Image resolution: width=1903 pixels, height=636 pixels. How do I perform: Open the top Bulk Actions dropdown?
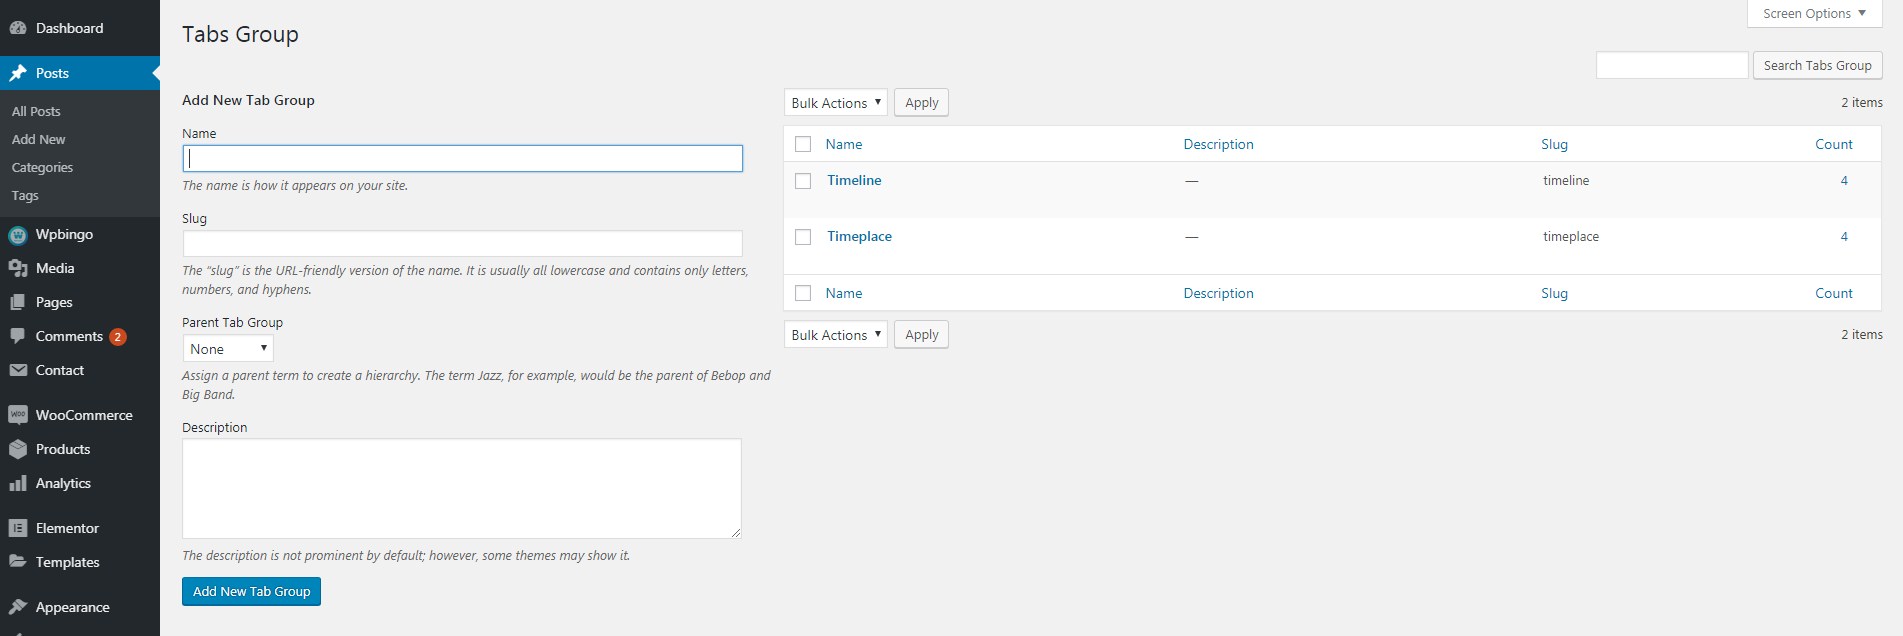[x=836, y=103]
